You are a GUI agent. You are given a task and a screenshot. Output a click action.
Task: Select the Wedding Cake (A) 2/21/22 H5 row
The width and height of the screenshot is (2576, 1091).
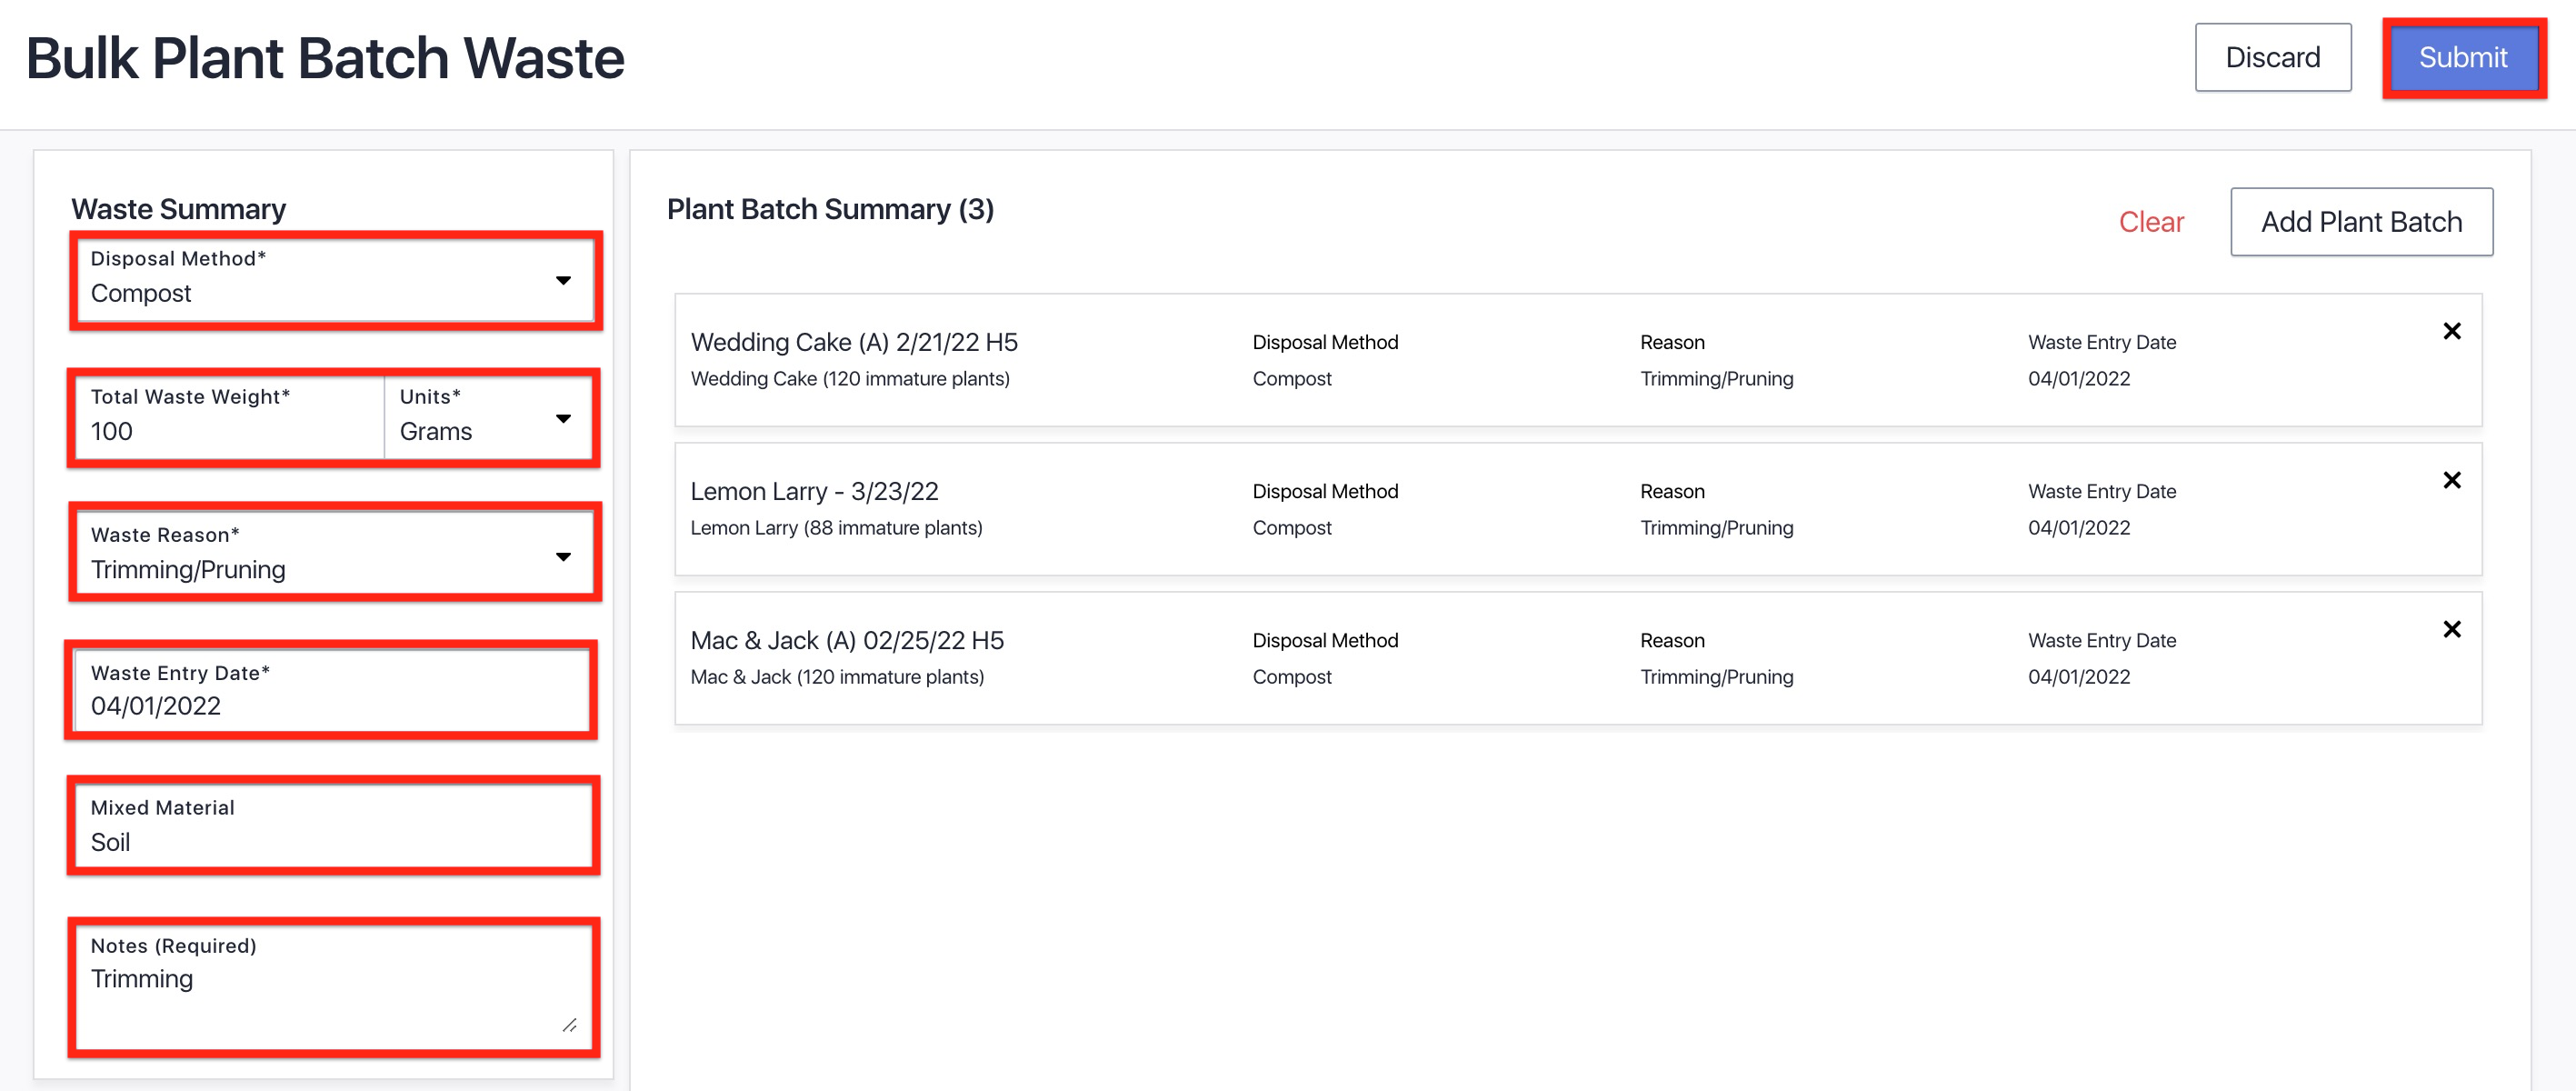[x=1578, y=360]
